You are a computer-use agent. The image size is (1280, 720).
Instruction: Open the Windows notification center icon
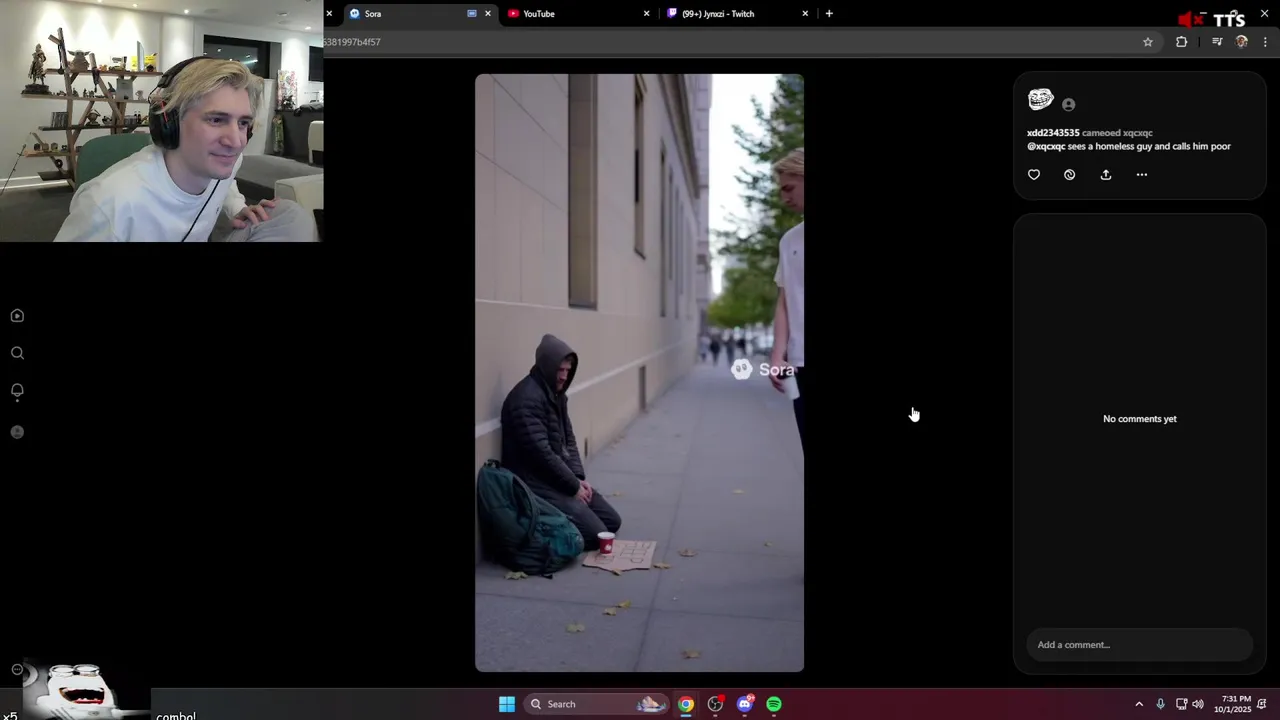1263,704
